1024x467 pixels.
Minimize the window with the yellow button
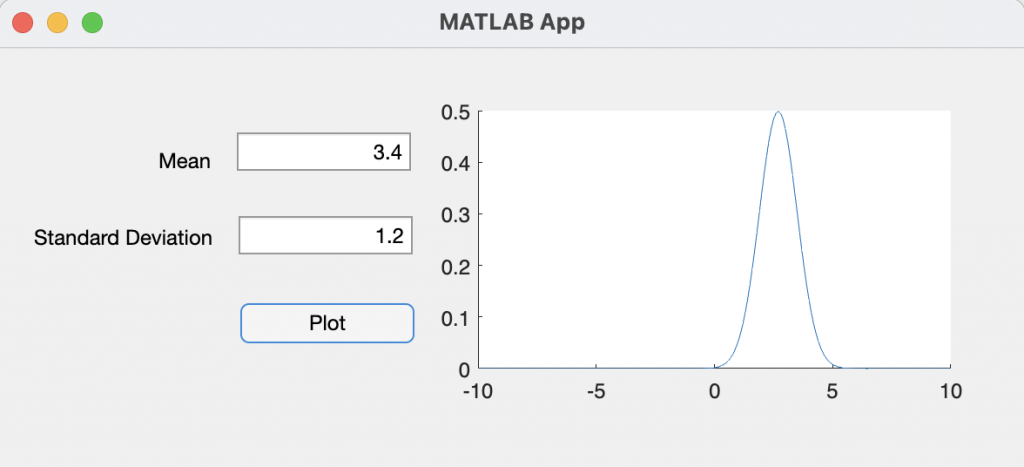(58, 22)
